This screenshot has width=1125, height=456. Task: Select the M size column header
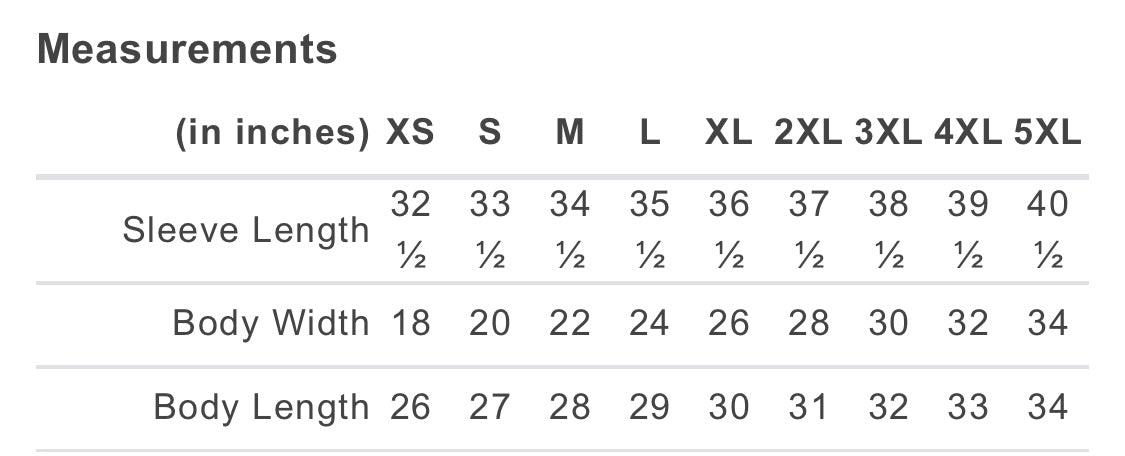click(569, 133)
